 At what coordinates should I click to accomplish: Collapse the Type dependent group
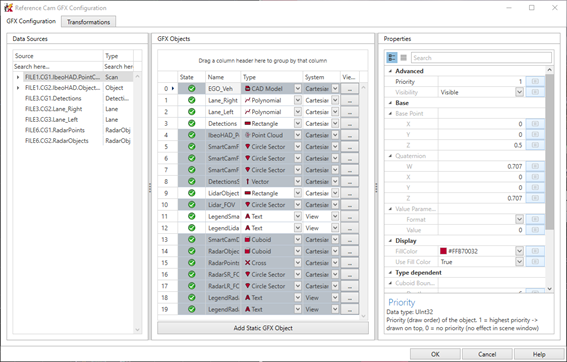(x=390, y=272)
